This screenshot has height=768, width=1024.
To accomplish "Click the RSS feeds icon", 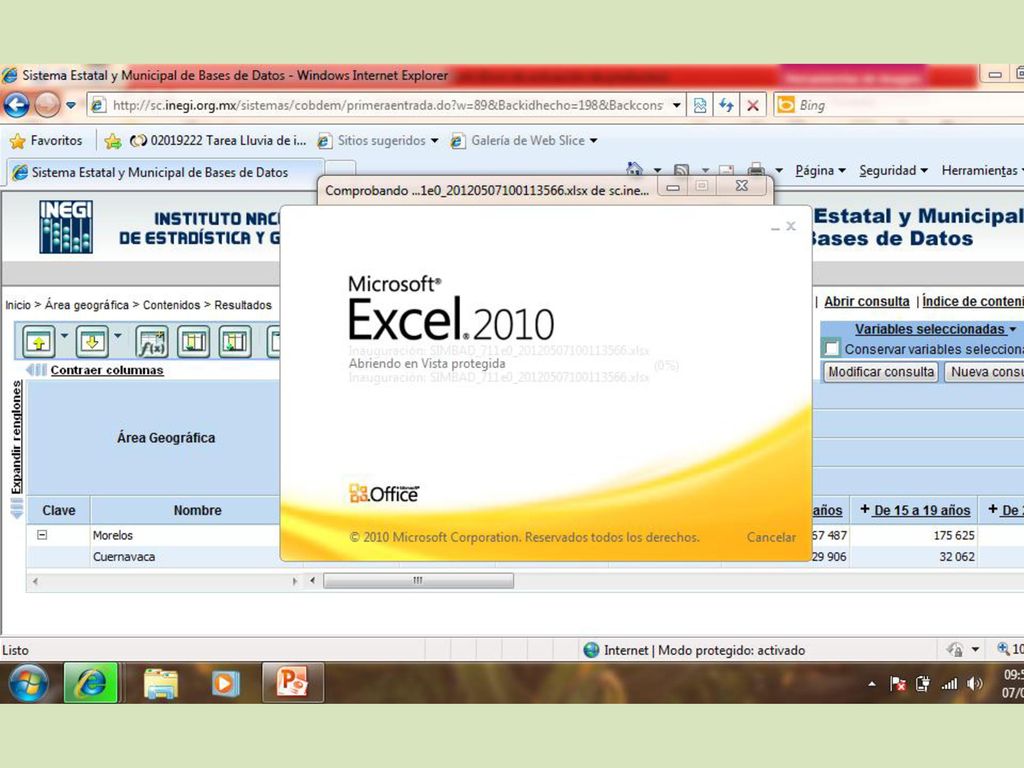I will click(x=681, y=170).
